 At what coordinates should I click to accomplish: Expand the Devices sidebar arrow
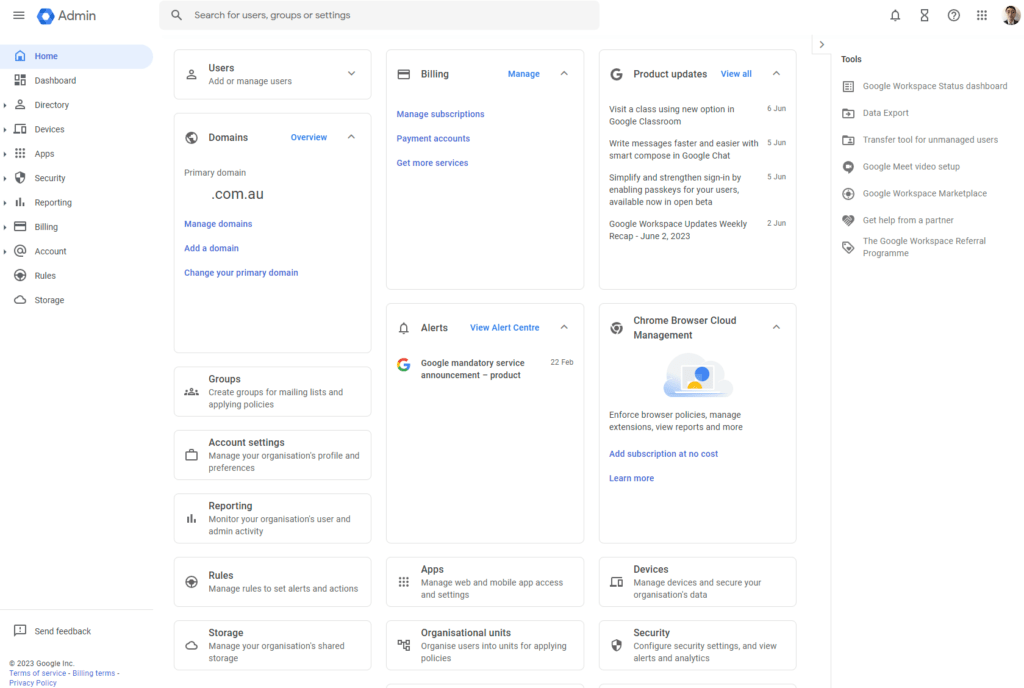[x=5, y=129]
